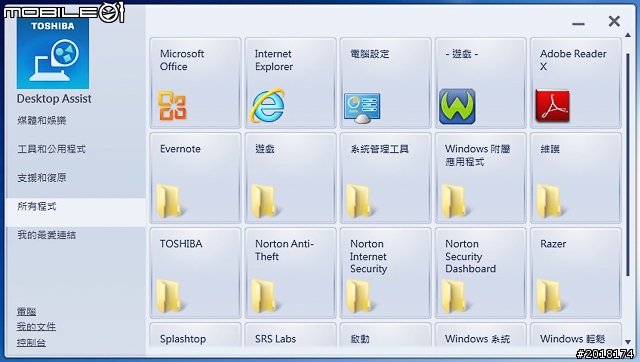Open the 我的文件 link
Screen dimensions: 640x362
[36, 326]
